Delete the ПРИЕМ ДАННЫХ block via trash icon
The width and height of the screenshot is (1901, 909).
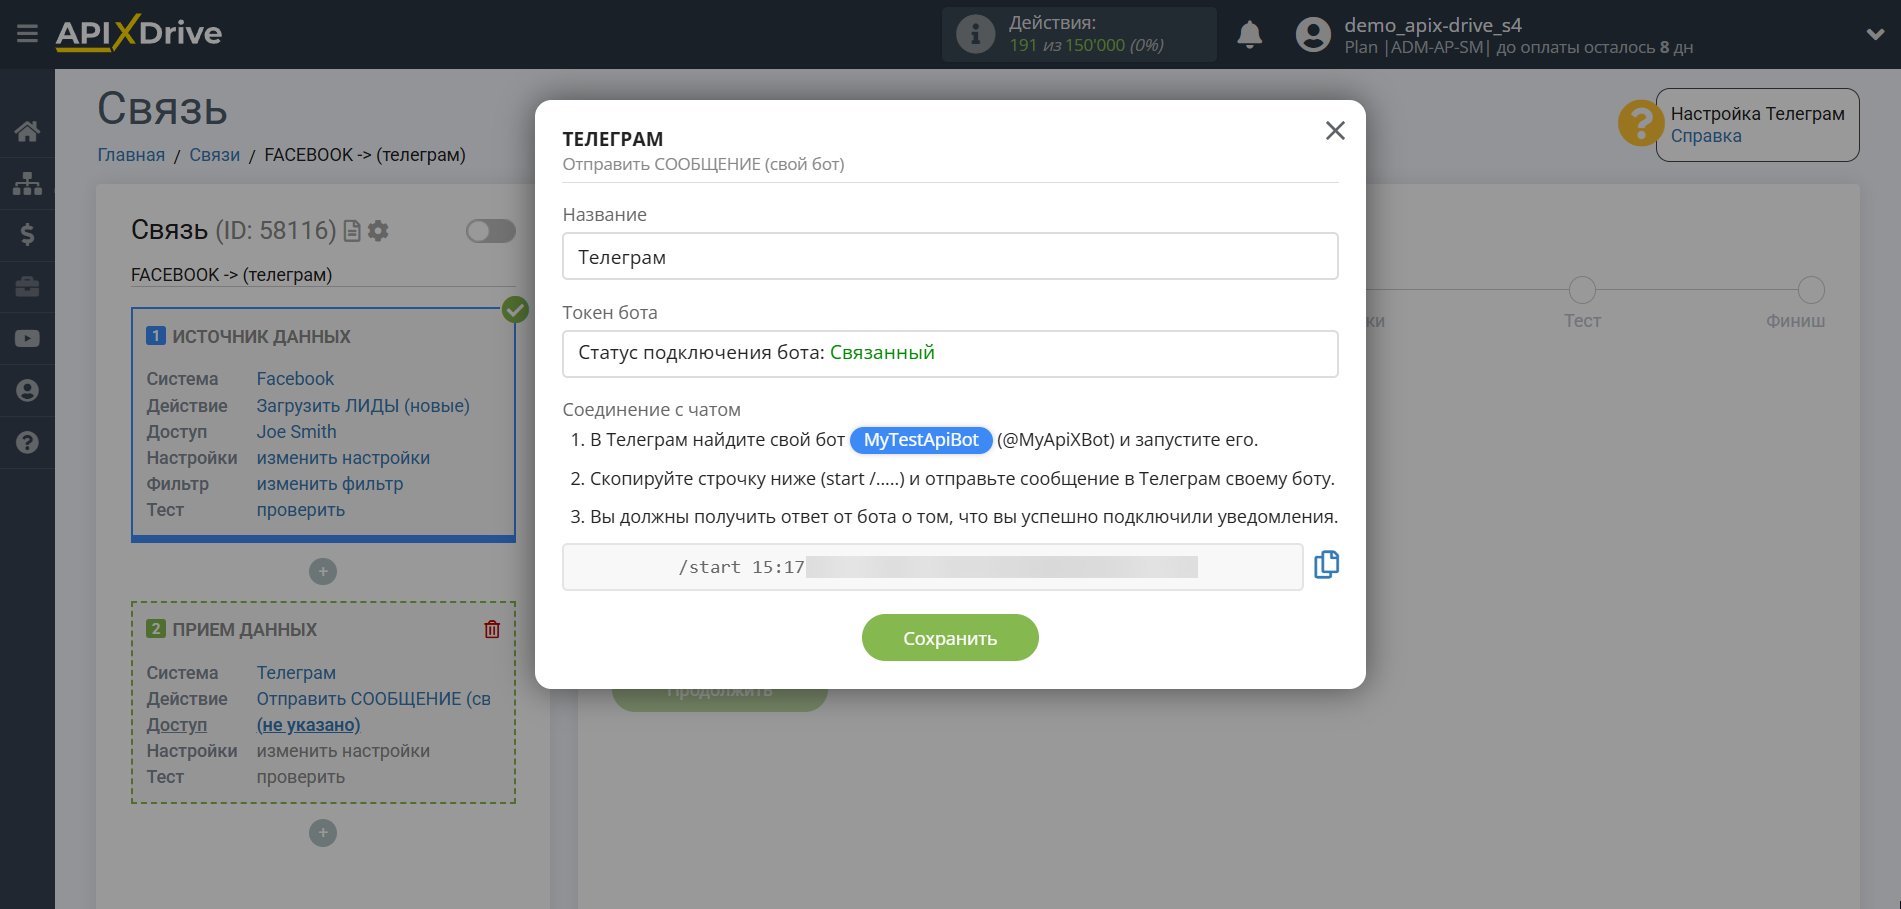click(x=492, y=629)
